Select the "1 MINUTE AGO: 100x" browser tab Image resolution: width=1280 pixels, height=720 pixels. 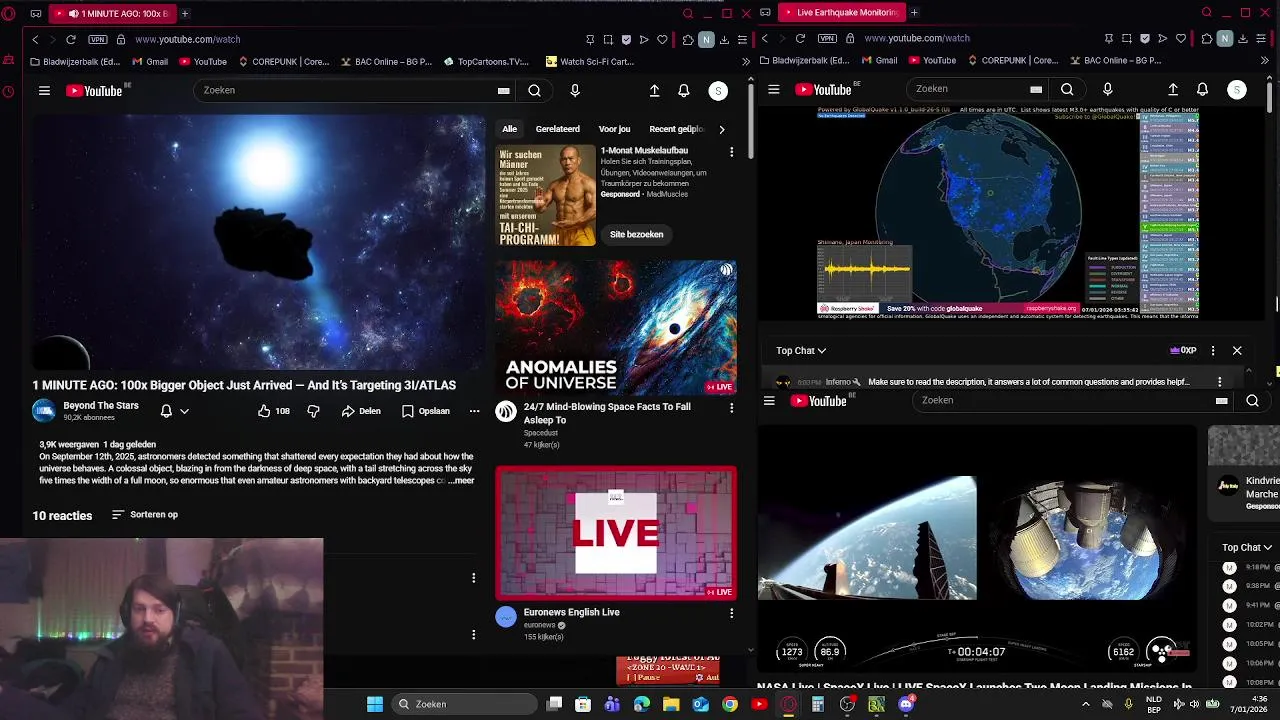[112, 14]
